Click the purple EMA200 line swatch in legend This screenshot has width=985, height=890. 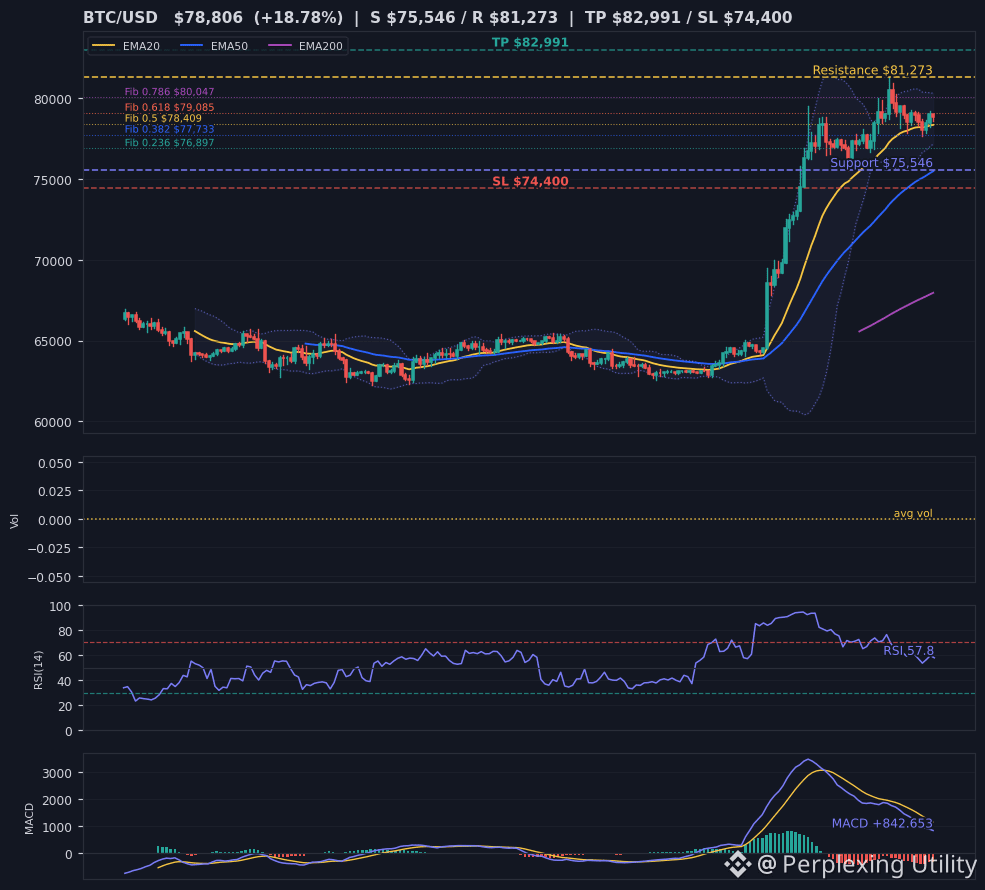(x=280, y=46)
